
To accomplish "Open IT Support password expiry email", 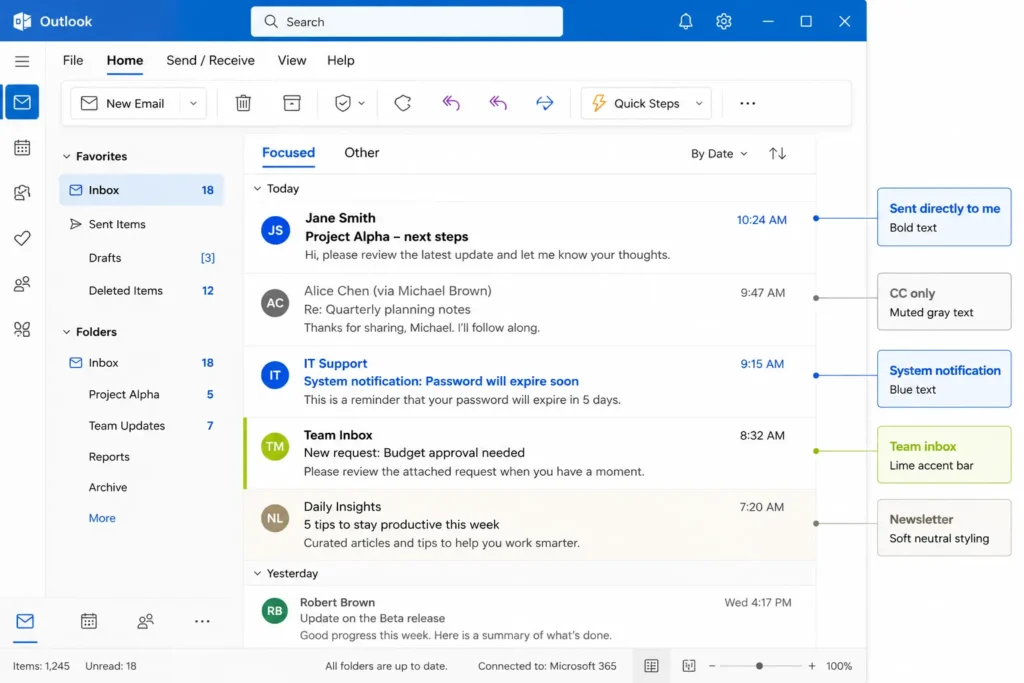I will (530, 381).
